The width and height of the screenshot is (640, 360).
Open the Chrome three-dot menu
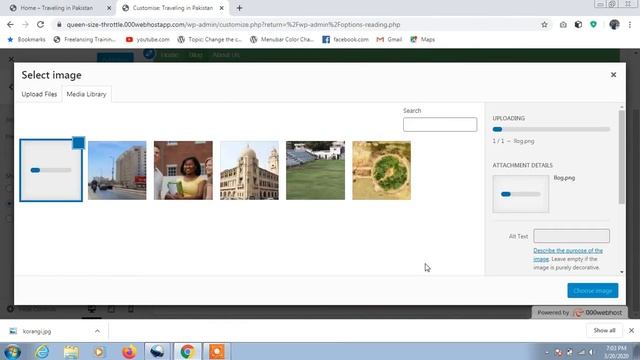[630, 24]
